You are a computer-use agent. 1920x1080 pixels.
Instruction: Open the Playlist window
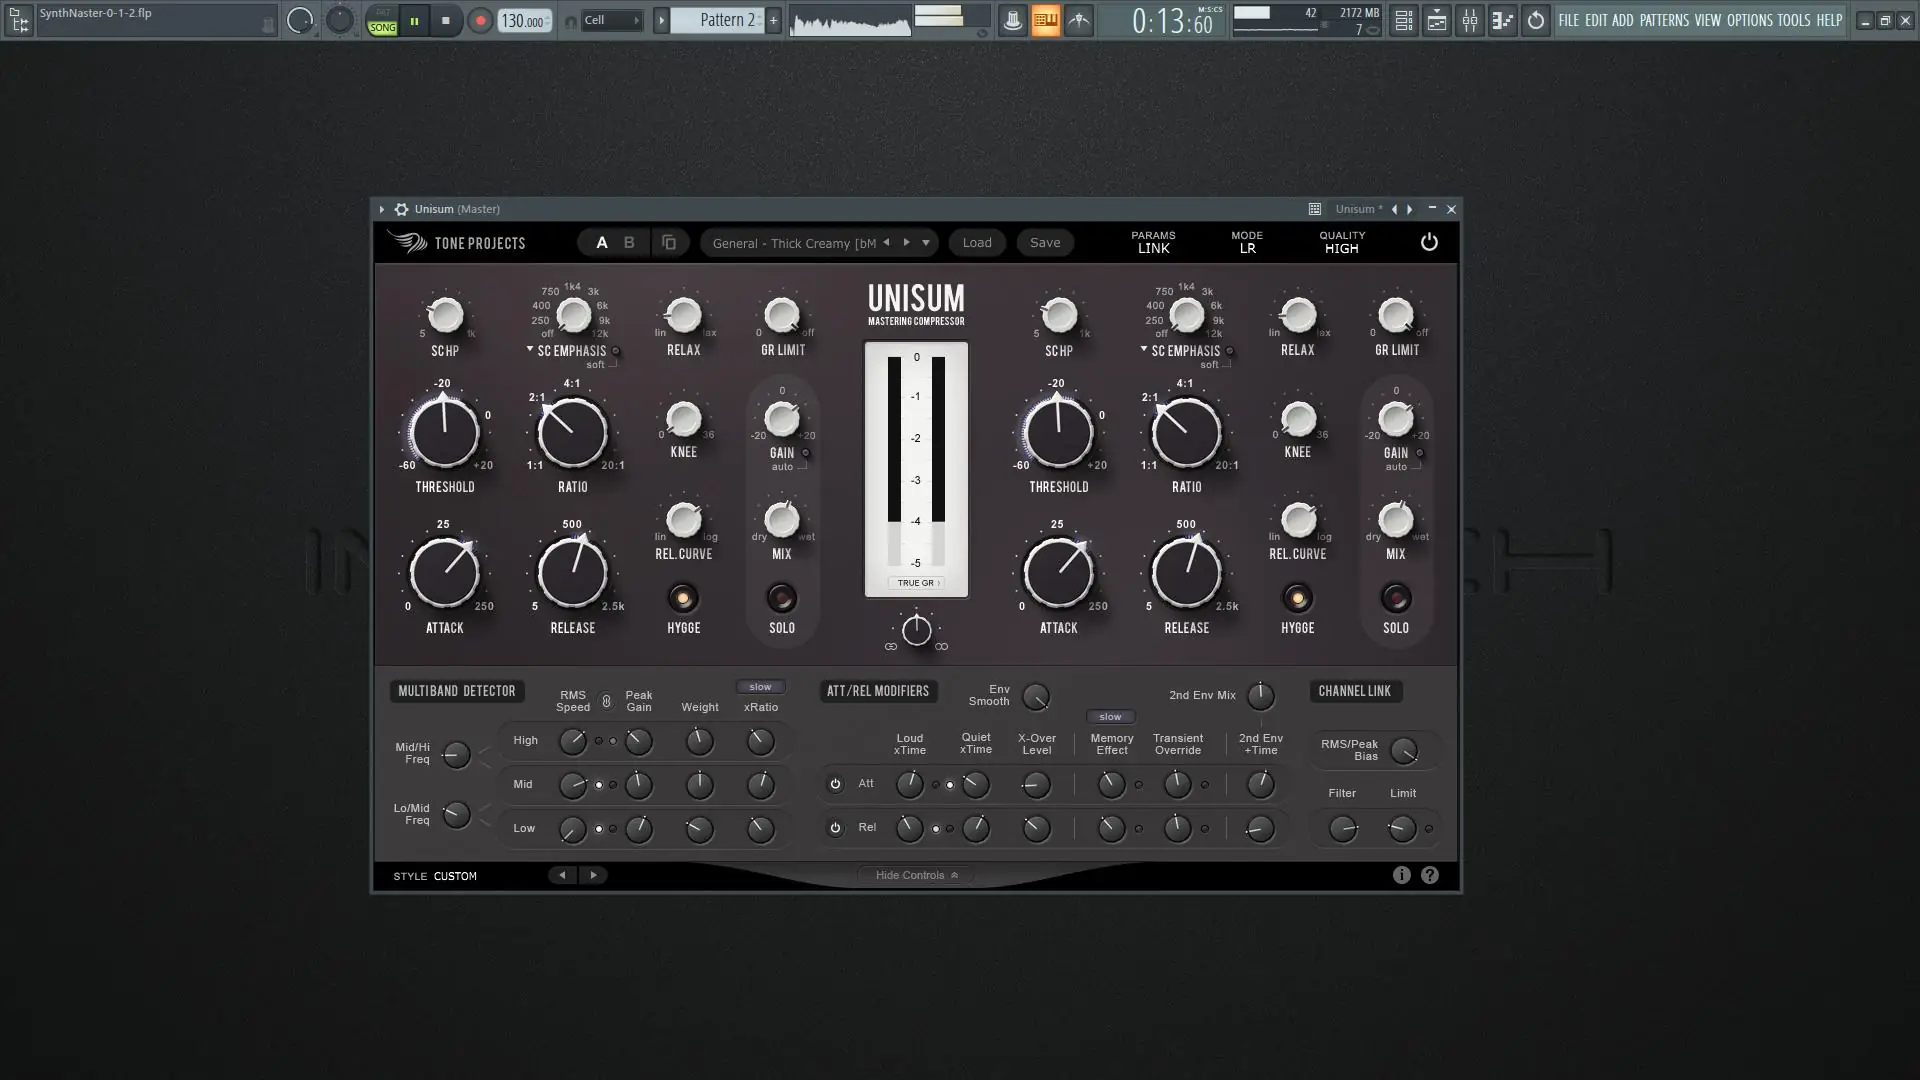1437,20
